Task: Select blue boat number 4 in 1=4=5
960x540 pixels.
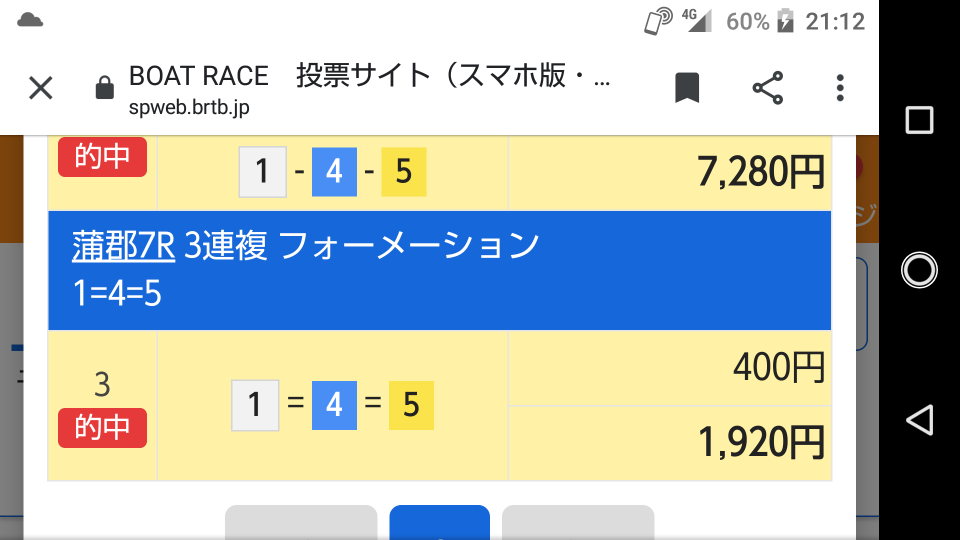Action: point(334,405)
